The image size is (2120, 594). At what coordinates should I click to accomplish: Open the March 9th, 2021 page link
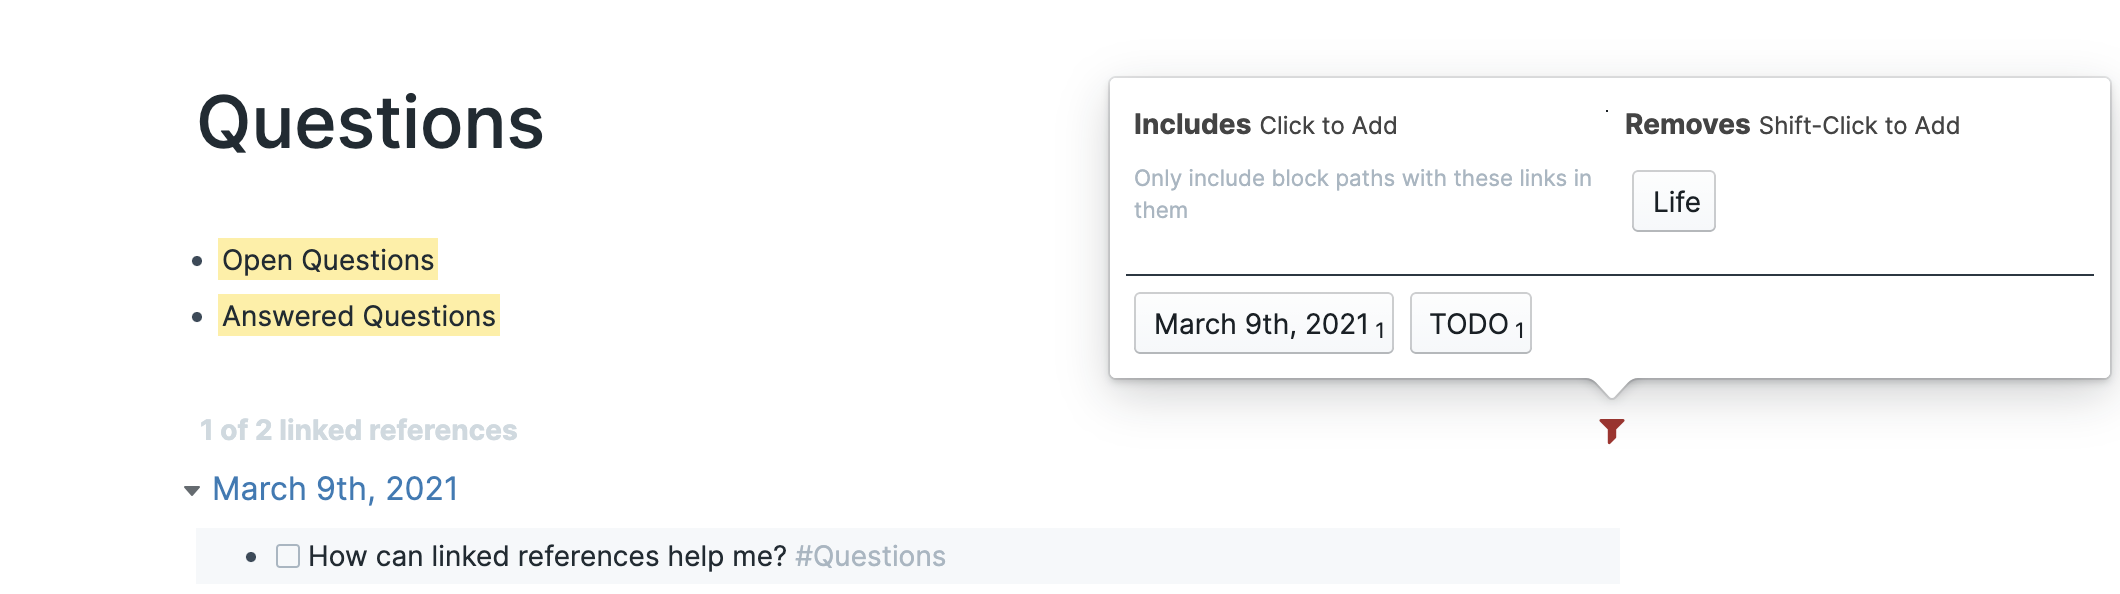click(334, 488)
